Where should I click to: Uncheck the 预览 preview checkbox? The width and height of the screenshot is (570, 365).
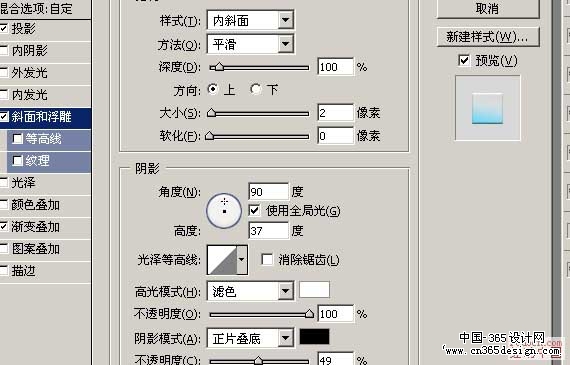point(464,60)
